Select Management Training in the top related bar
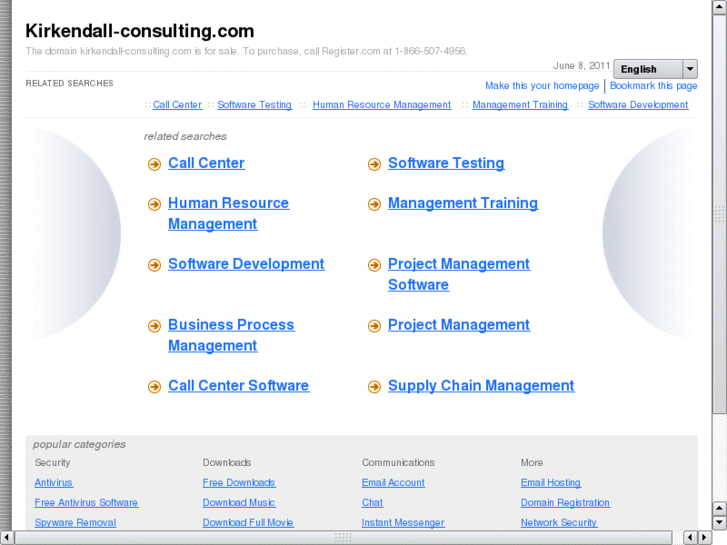 (x=519, y=105)
